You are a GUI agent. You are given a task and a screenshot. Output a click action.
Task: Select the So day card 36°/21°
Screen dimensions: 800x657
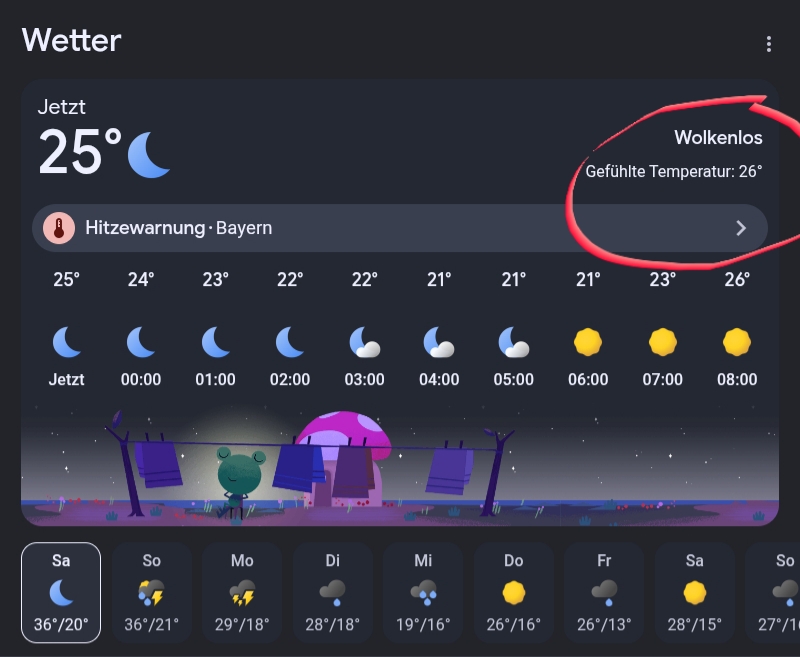tap(152, 592)
